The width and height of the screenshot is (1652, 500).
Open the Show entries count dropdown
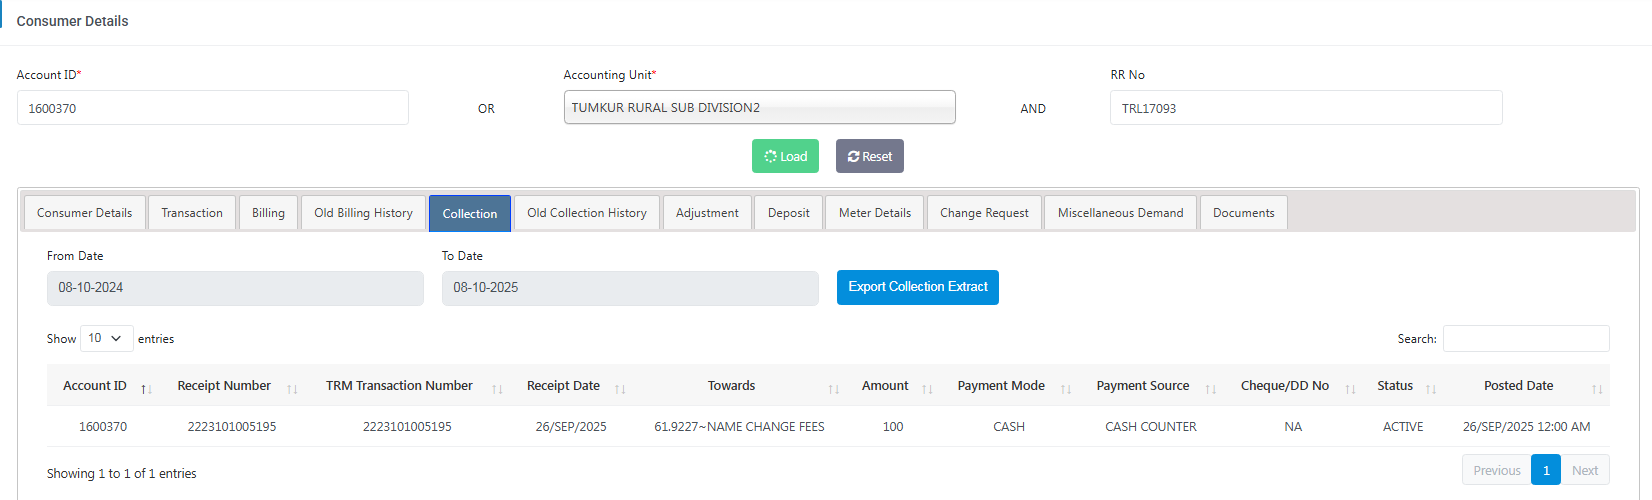(106, 339)
